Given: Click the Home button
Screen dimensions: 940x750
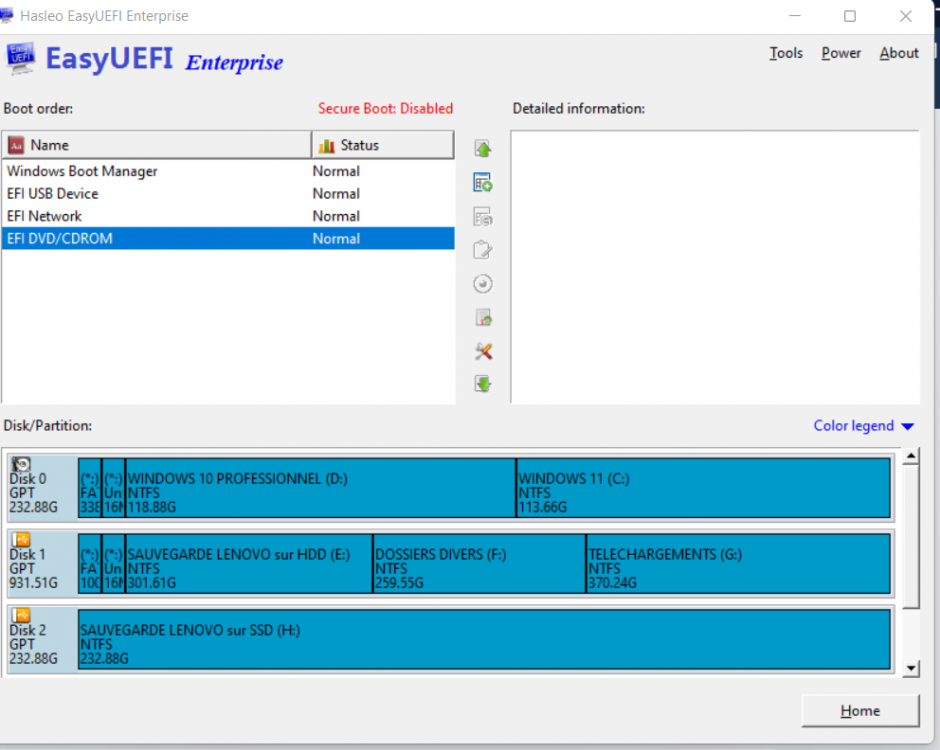Looking at the screenshot, I should [x=860, y=711].
